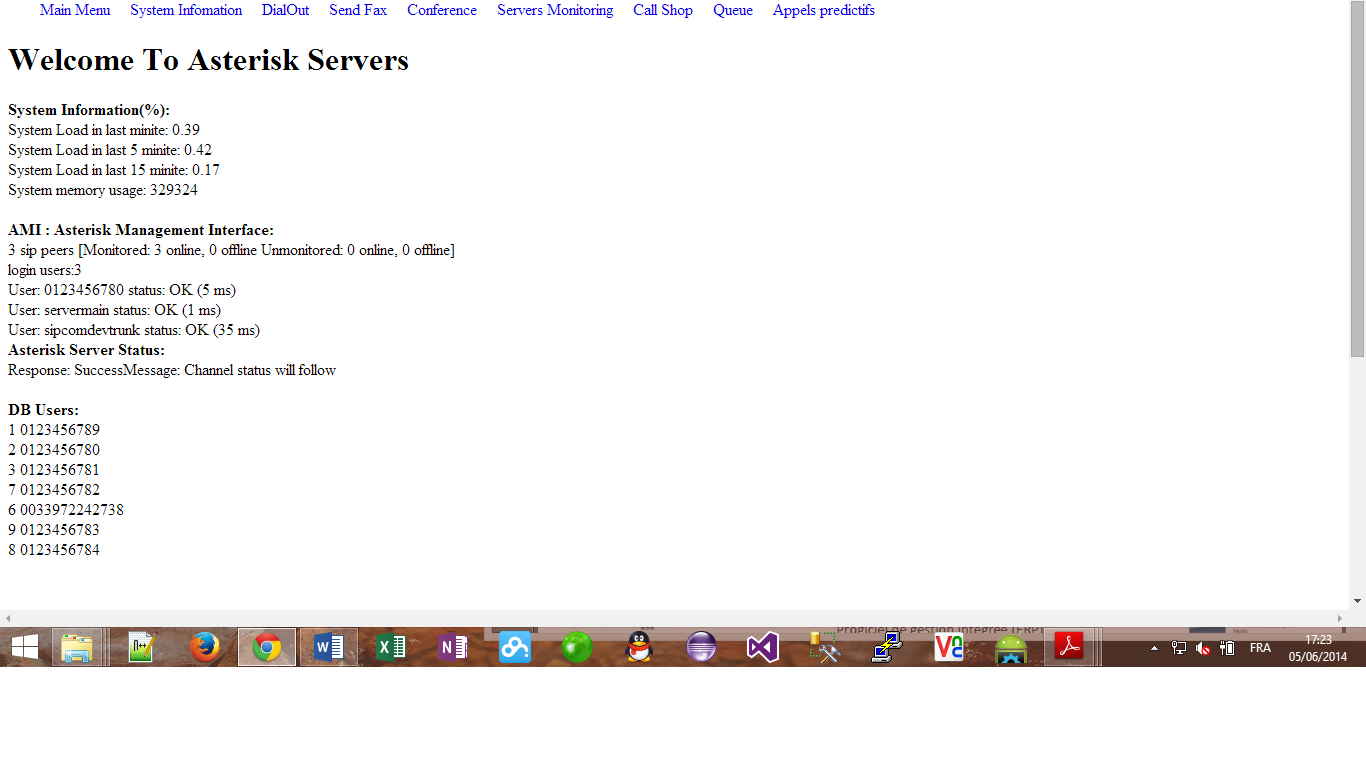Open the VNC viewer taskbar icon
This screenshot has width=1366, height=768.
[x=948, y=648]
